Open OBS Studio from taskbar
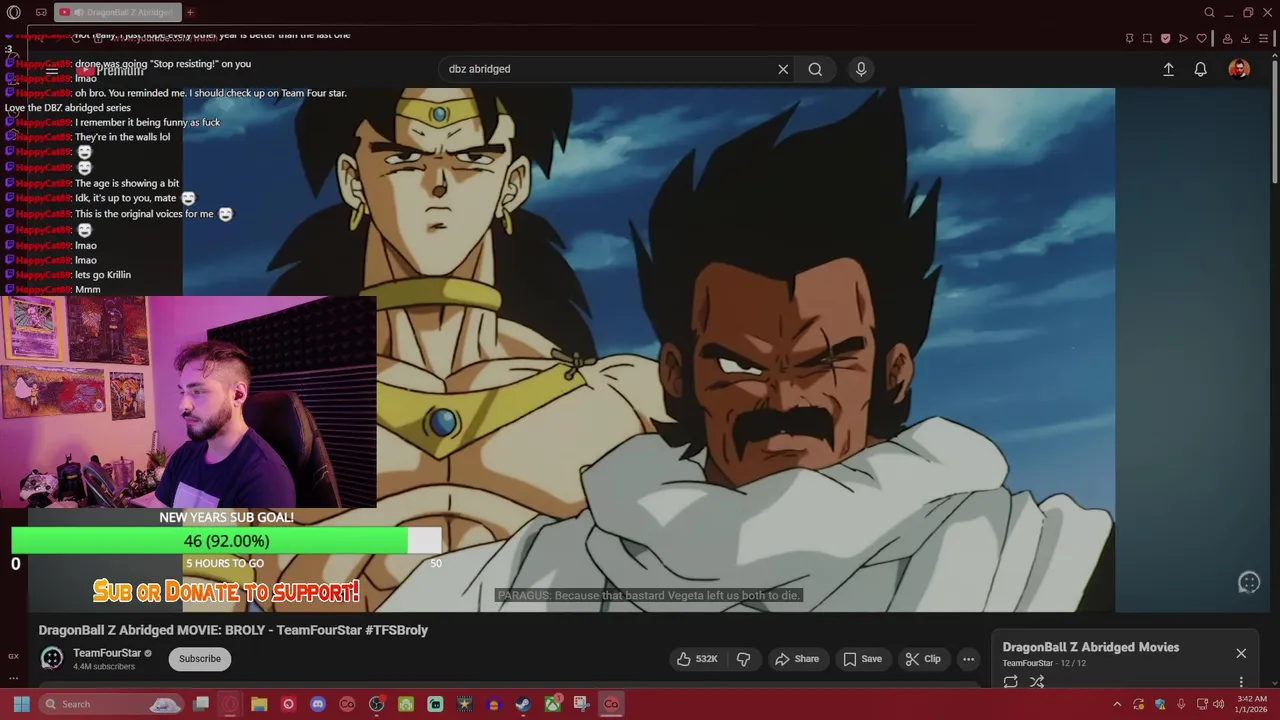This screenshot has height=720, width=1280. 376,704
